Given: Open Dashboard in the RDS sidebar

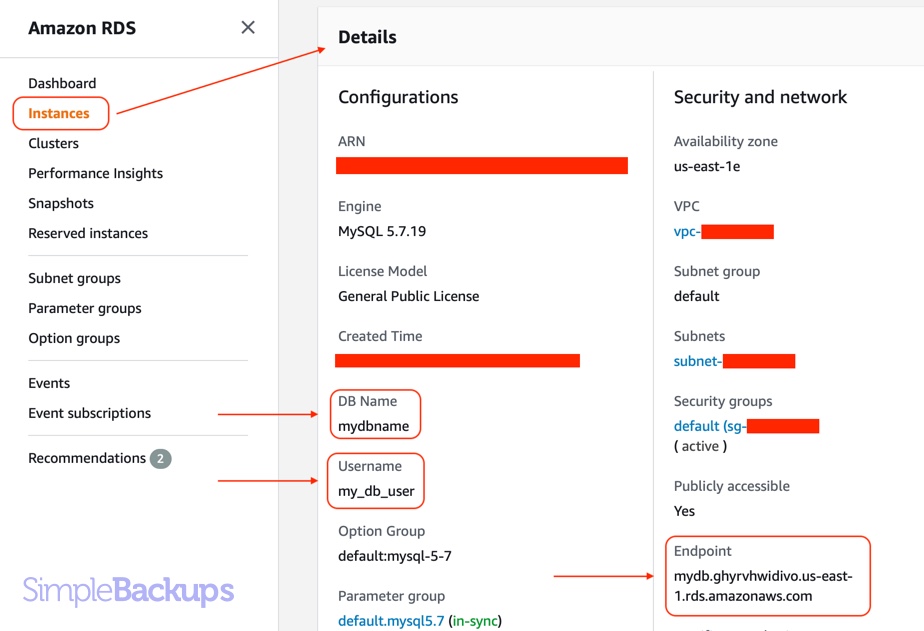Looking at the screenshot, I should [x=62, y=84].
